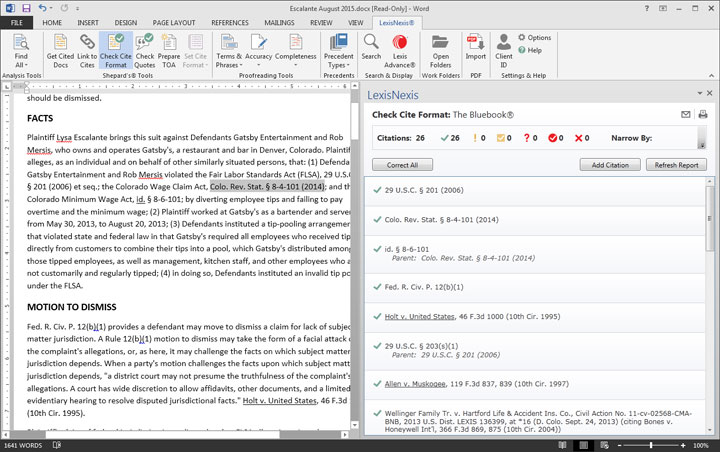Open Allen v. Muskogee citation link
This screenshot has width=720, height=452.
[415, 384]
